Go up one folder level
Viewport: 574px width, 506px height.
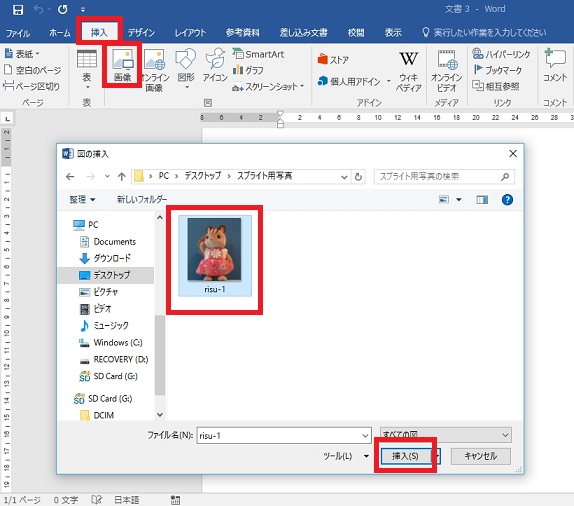tap(122, 177)
